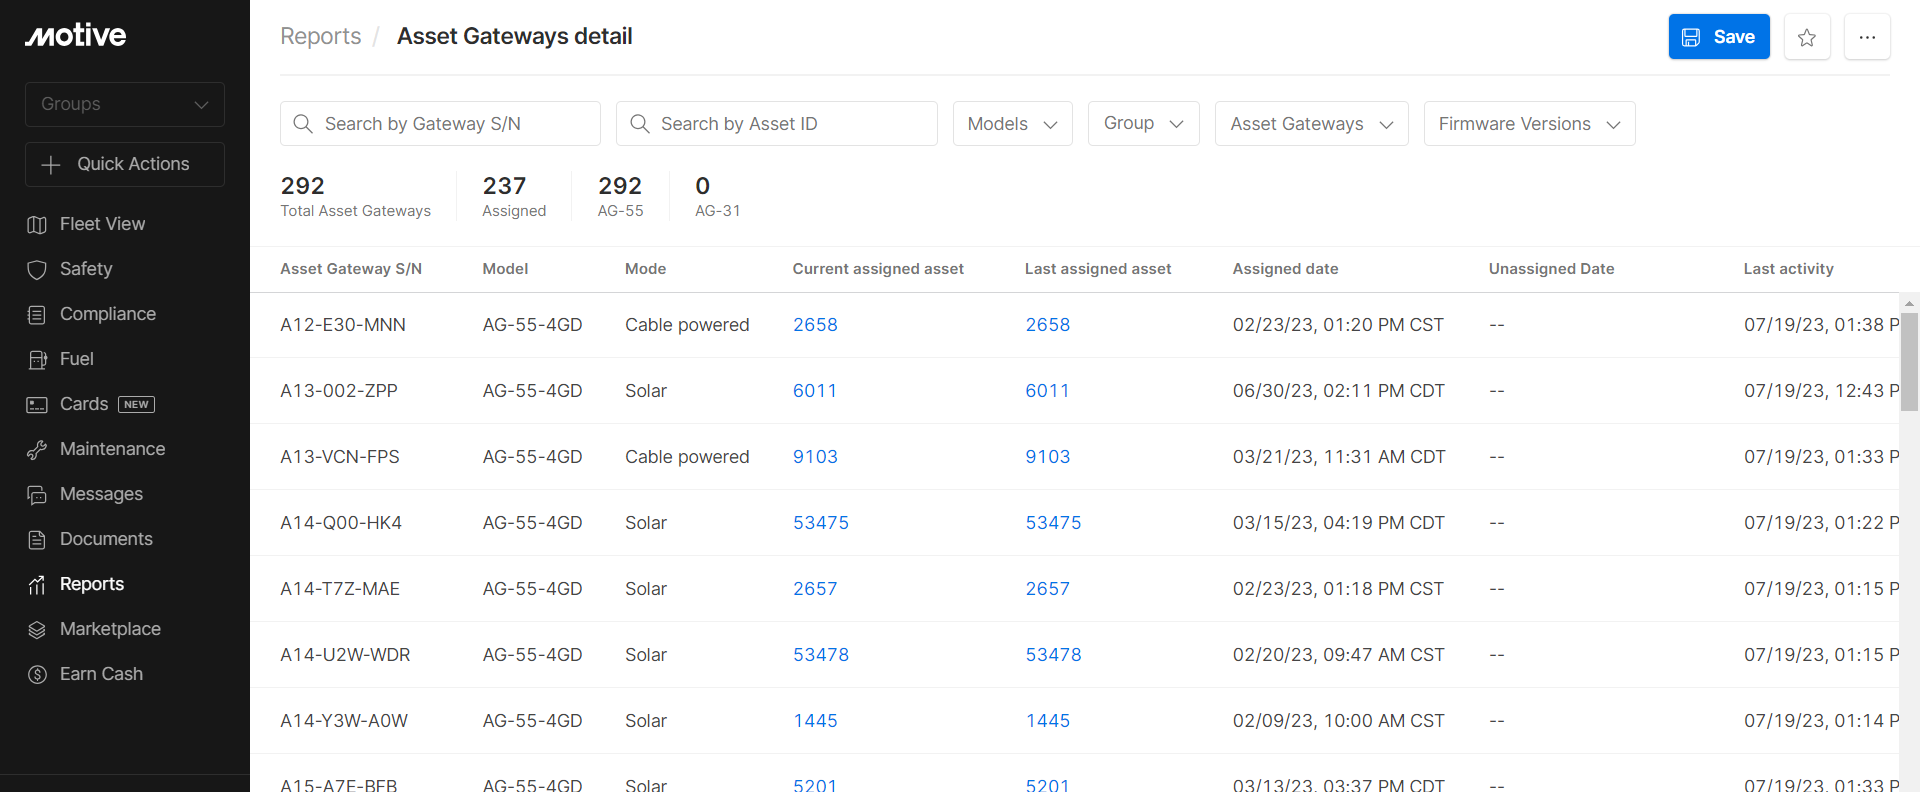Open the Compliance section
1920x792 pixels.
point(108,314)
